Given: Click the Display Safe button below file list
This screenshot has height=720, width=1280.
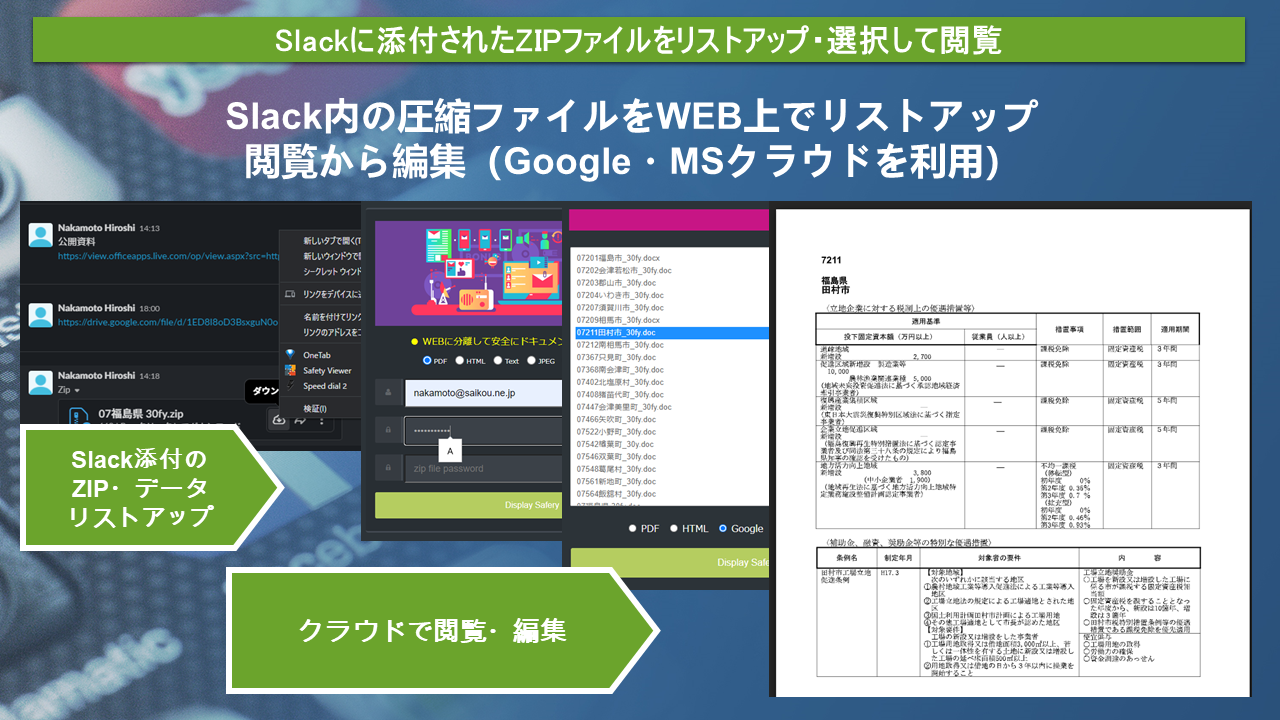Looking at the screenshot, I should point(670,563).
